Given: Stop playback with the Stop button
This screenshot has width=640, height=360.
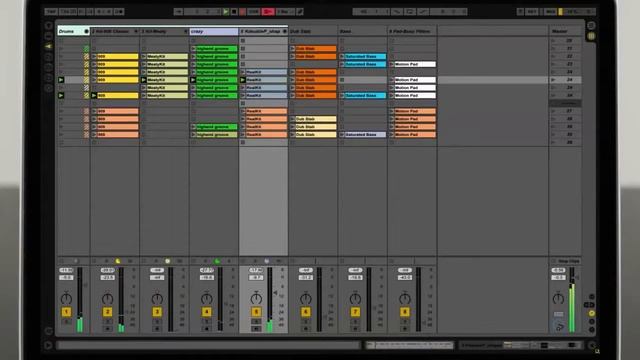Looking at the screenshot, I should point(234,12).
